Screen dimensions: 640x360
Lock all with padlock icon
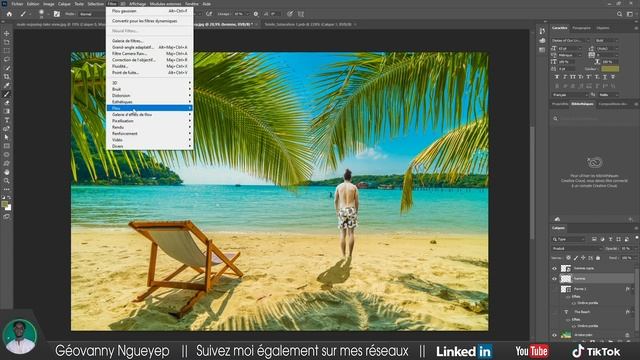598,258
